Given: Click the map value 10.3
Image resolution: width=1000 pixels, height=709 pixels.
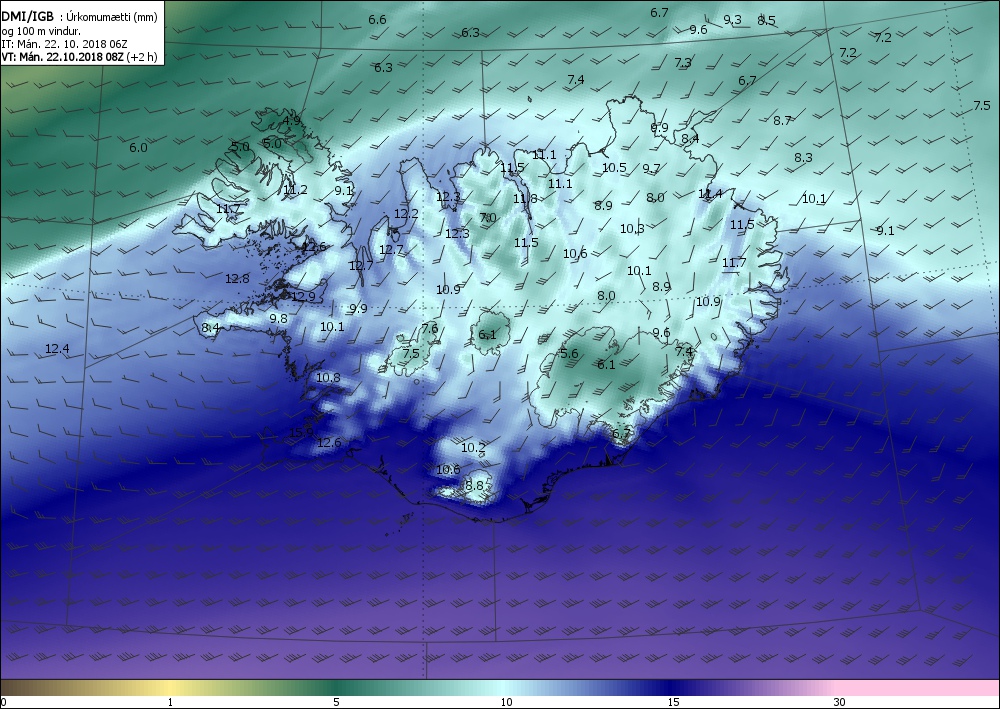Looking at the screenshot, I should point(632,228).
